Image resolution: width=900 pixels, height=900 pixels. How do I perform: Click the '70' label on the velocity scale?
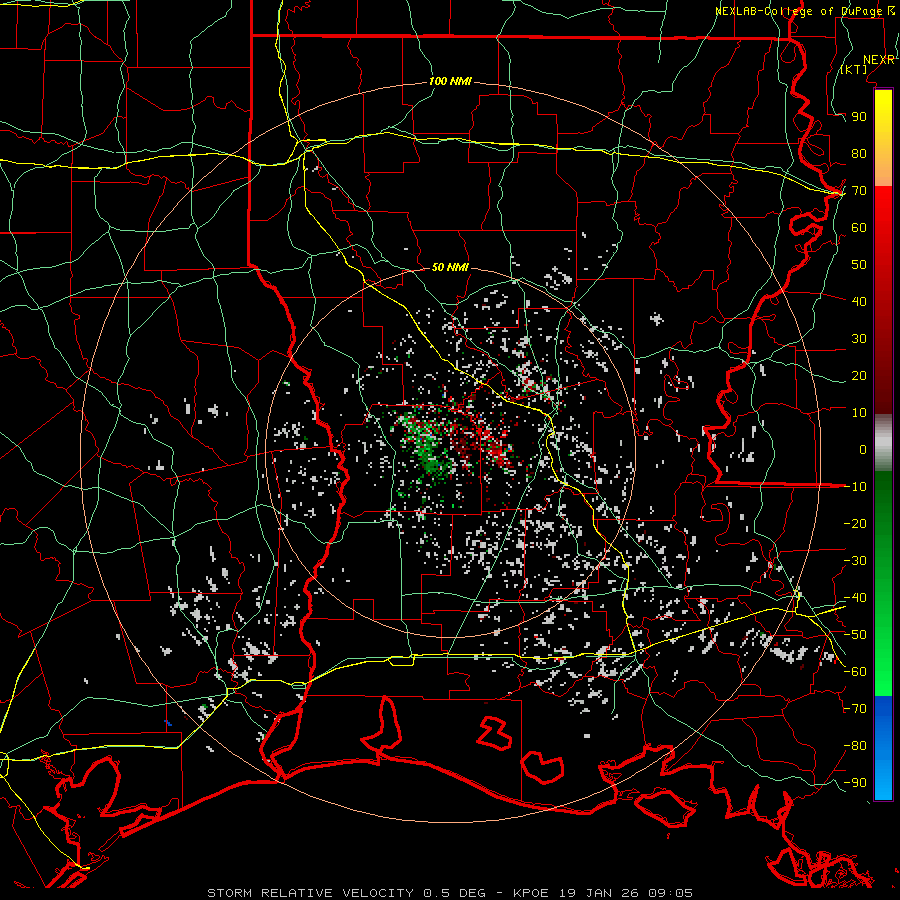859,191
